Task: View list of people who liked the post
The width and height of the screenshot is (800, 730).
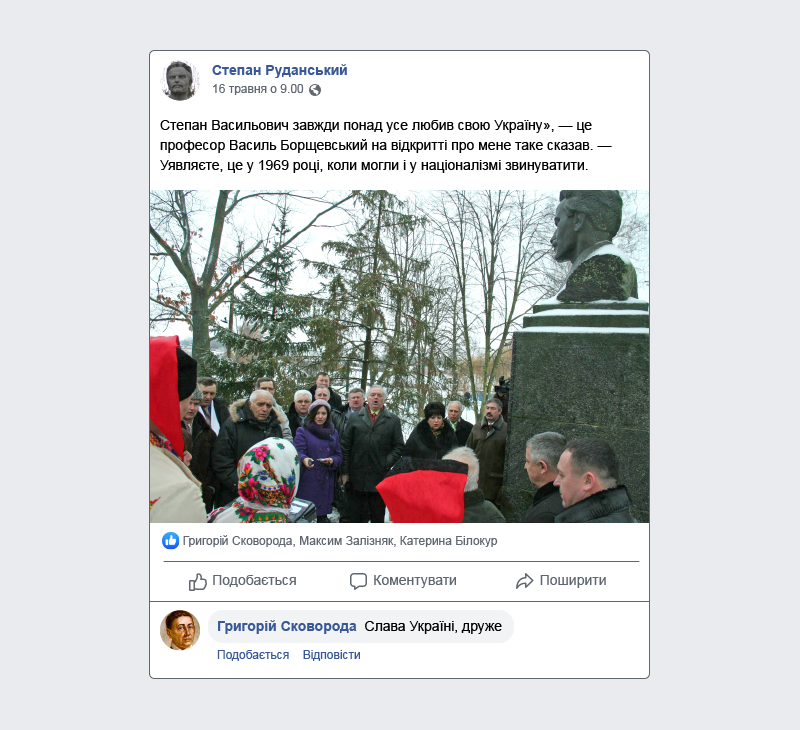Action: pyautogui.click(x=340, y=541)
